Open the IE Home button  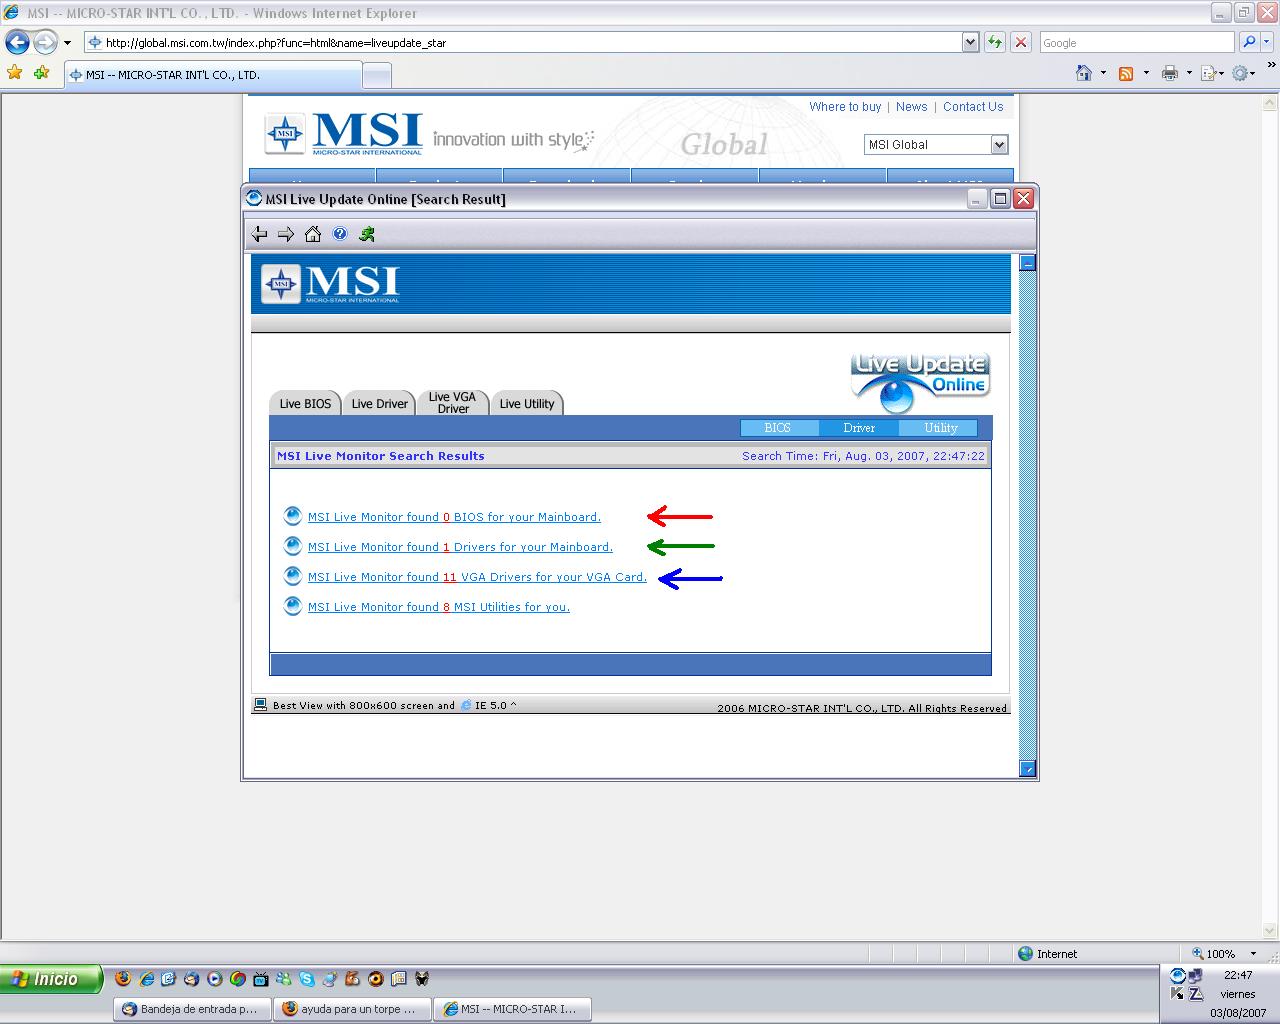click(x=1084, y=73)
